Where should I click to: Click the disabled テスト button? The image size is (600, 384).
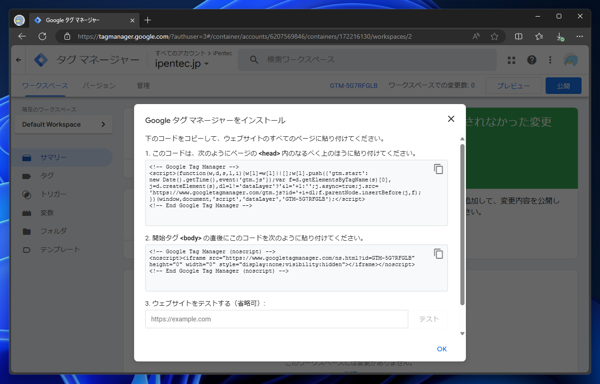[x=429, y=319]
